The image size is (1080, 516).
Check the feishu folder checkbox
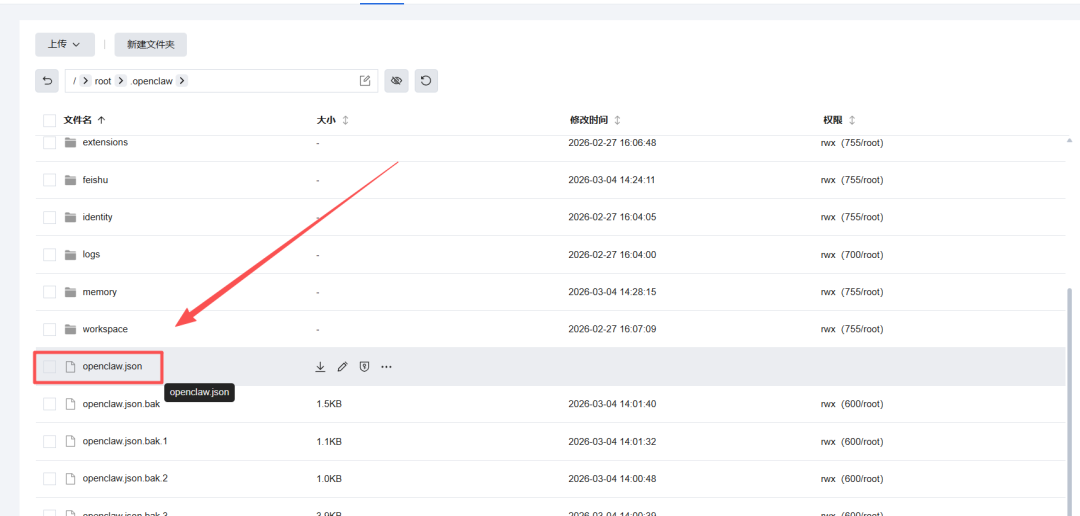coord(50,180)
